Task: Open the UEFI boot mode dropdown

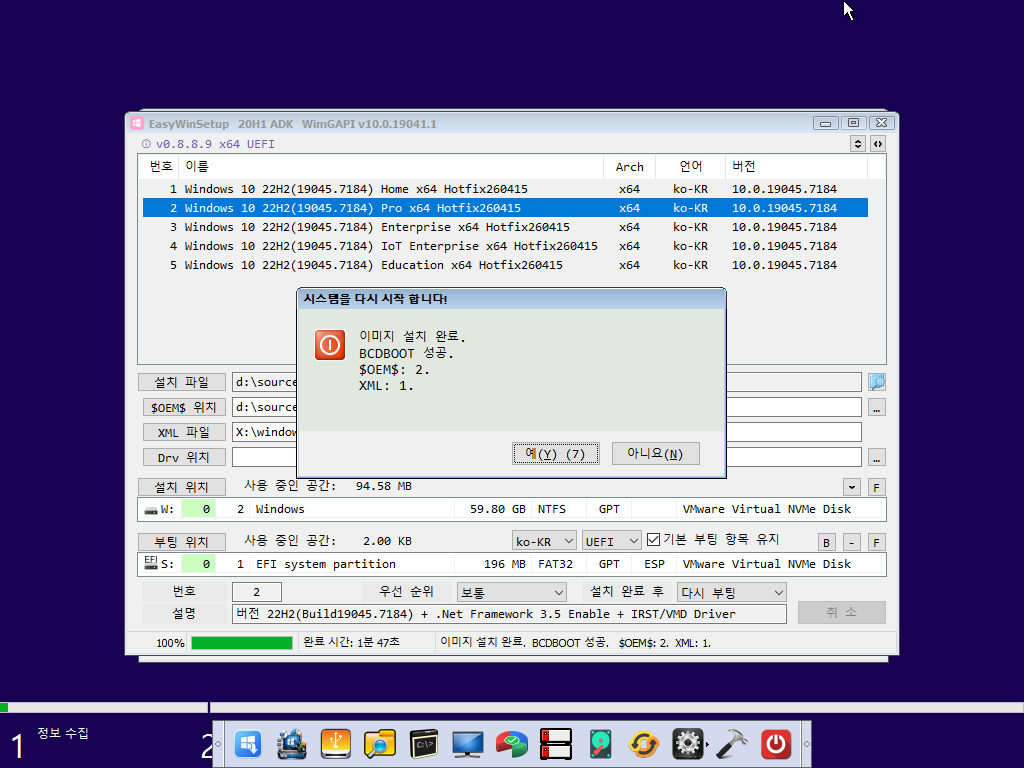Action: (611, 541)
